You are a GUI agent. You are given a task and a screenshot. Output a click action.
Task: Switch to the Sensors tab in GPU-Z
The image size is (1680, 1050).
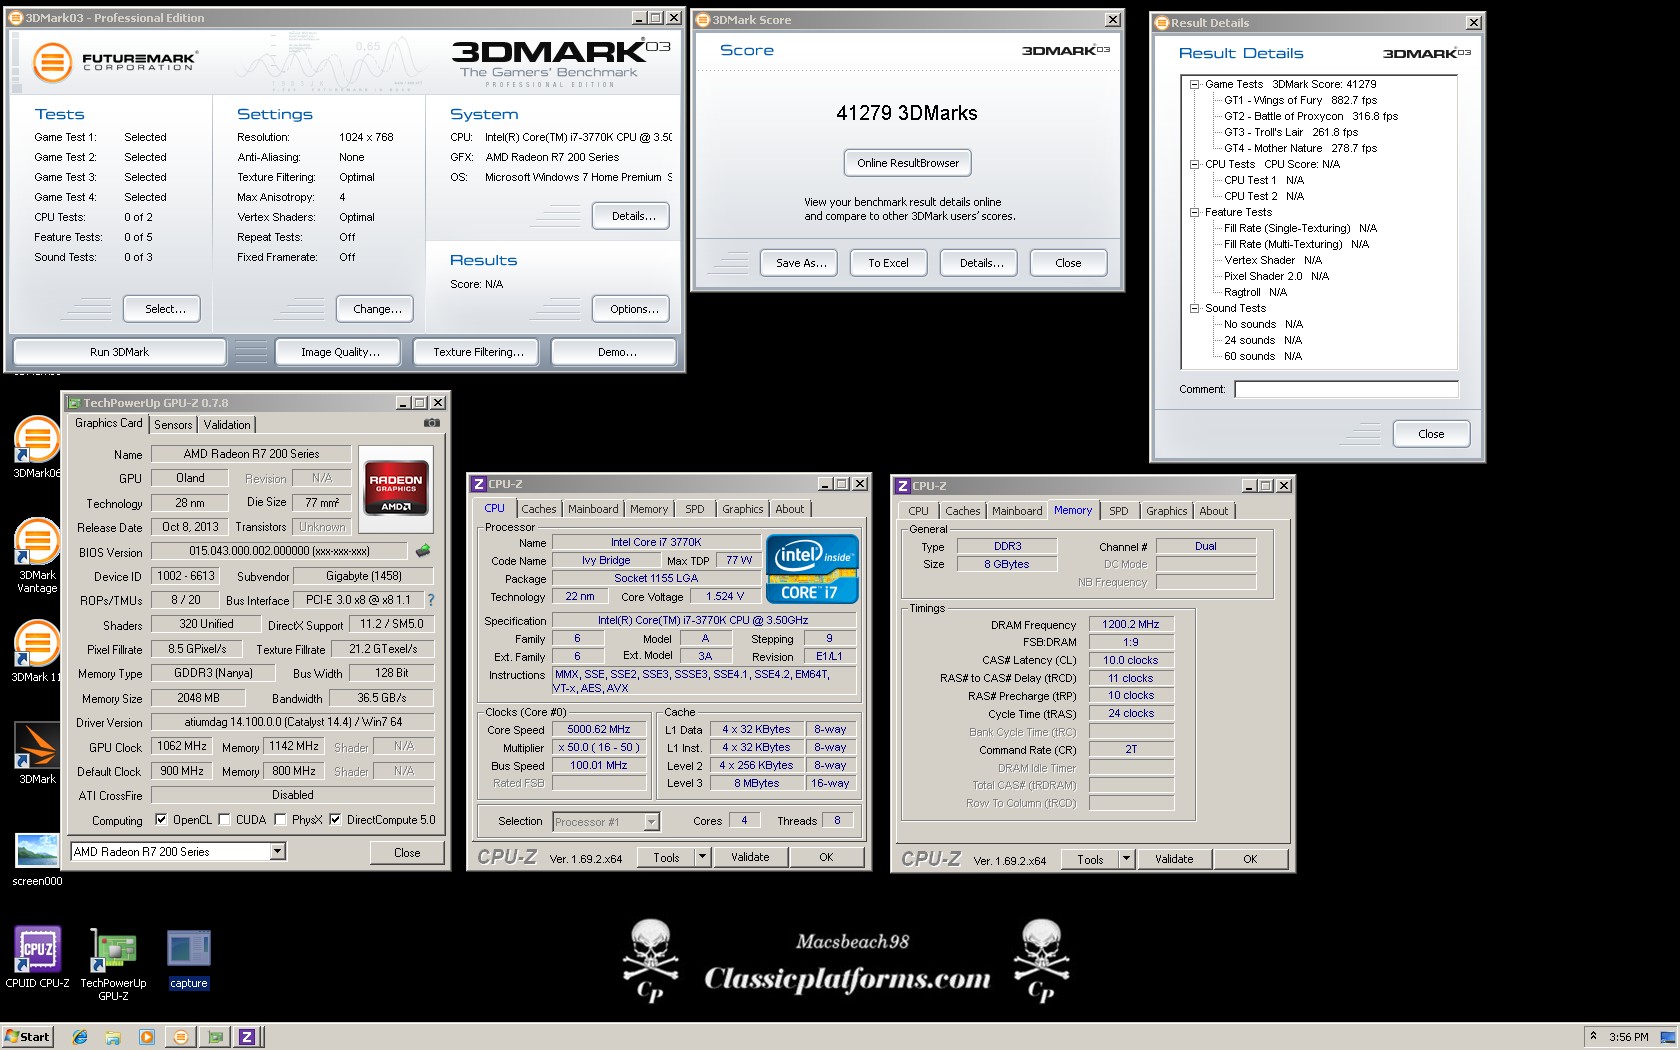tap(173, 425)
